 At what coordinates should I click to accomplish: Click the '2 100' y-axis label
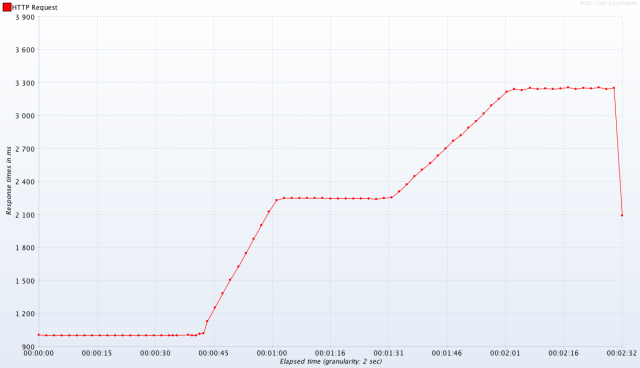[x=25, y=215]
